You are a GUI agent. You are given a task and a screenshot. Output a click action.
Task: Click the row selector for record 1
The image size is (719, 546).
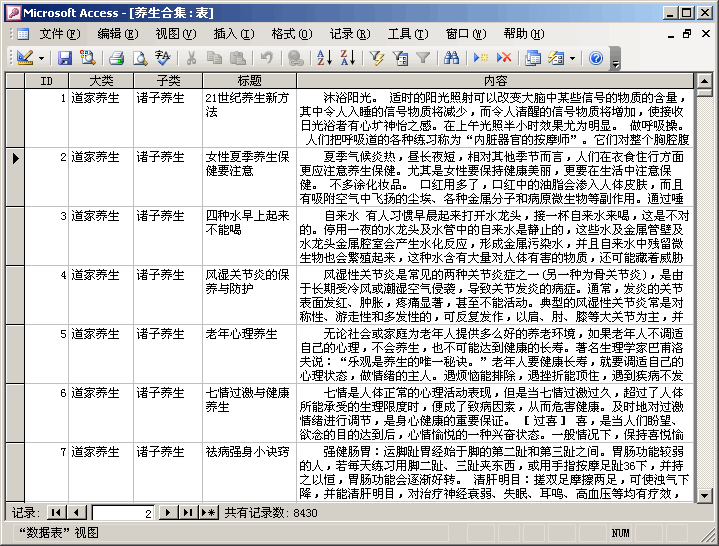(x=15, y=118)
